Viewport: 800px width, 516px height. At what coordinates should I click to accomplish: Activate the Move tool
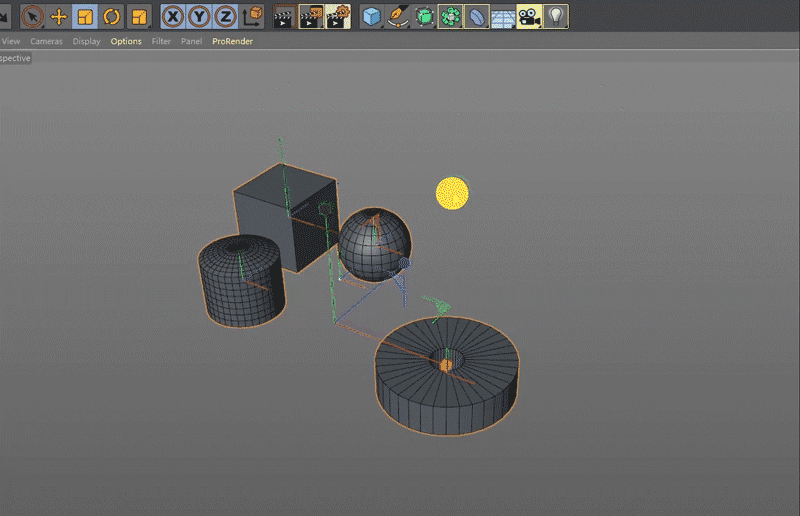click(59, 17)
